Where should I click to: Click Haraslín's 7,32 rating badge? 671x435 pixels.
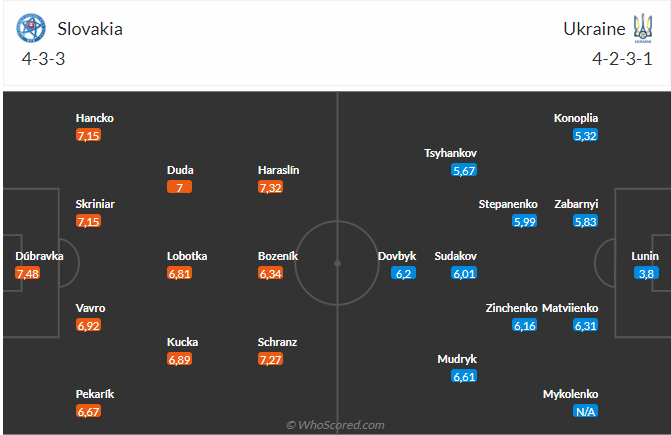(270, 187)
